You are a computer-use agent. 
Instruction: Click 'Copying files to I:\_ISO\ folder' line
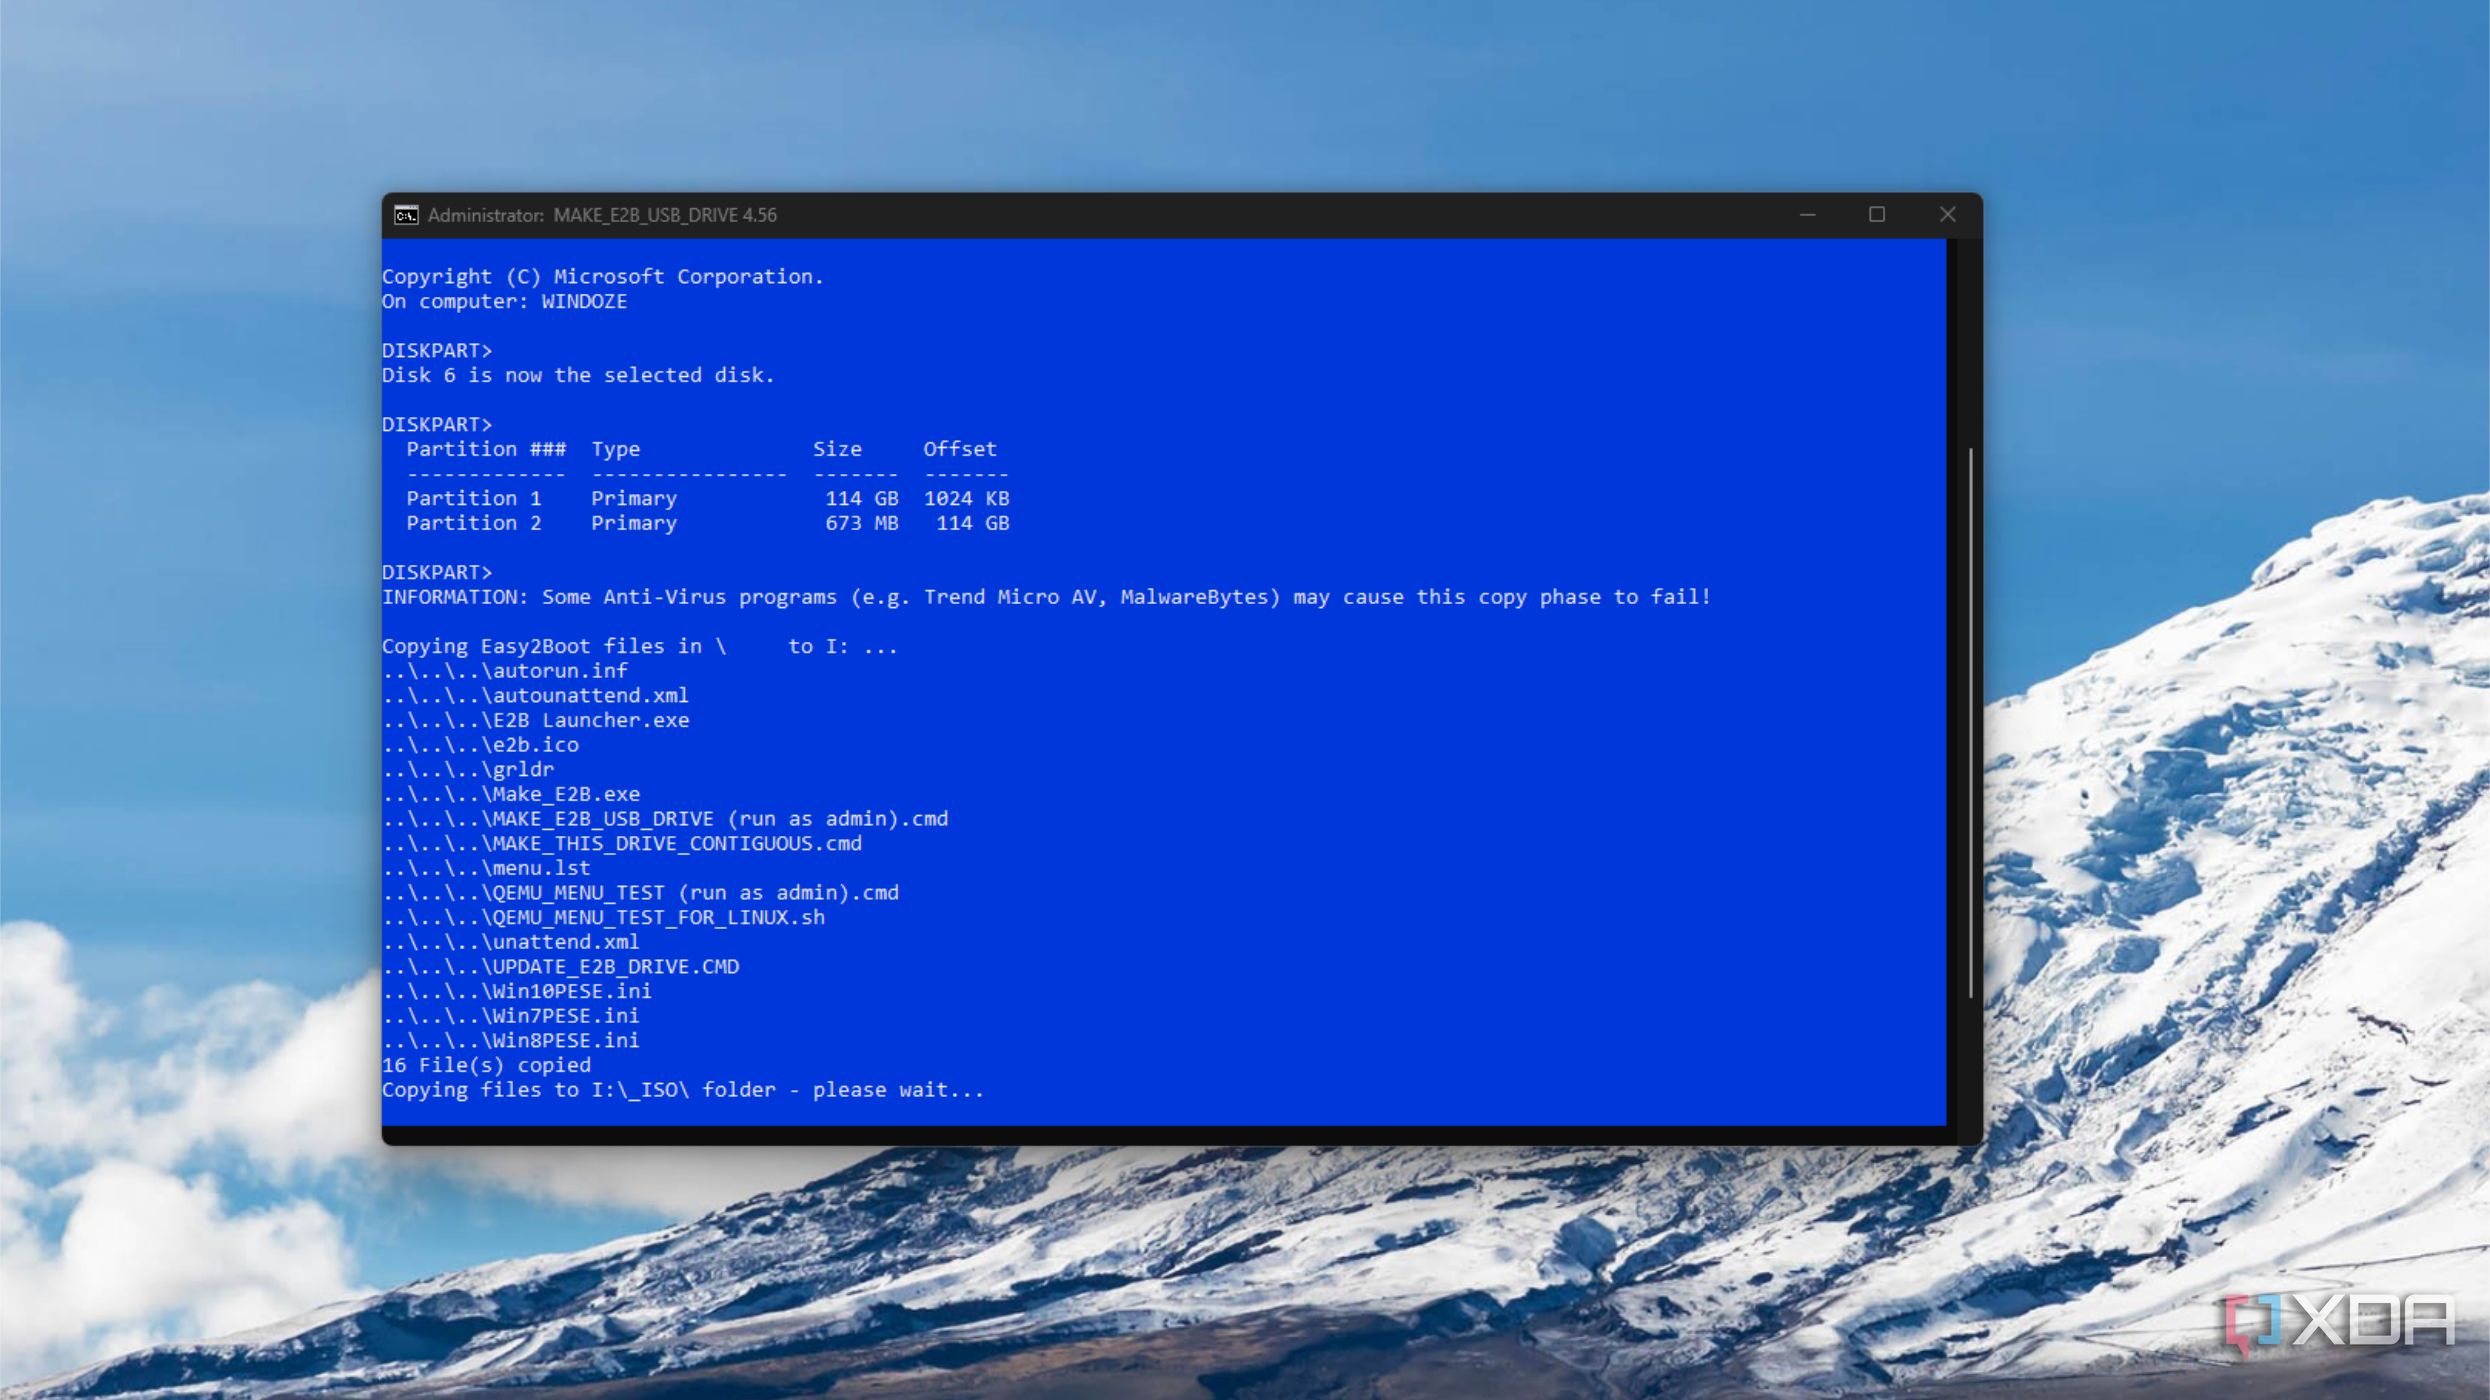pyautogui.click(x=683, y=1090)
